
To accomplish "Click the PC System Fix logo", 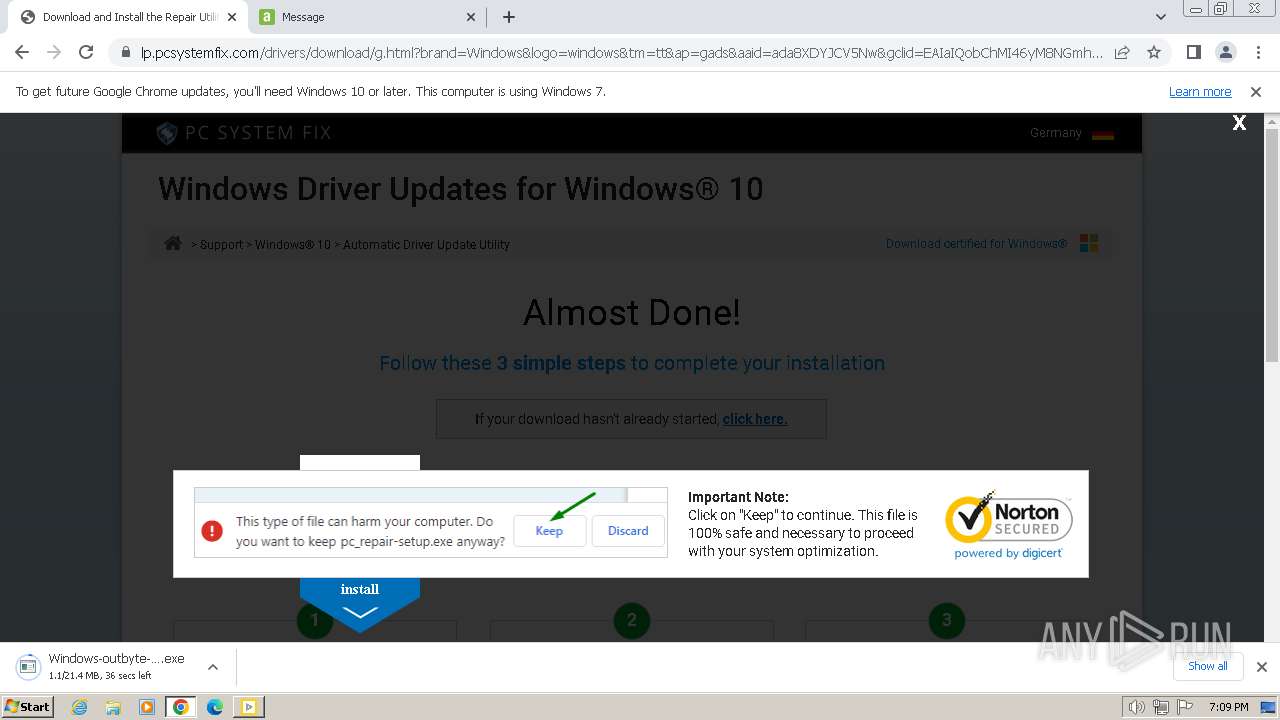I will pyautogui.click(x=244, y=133).
